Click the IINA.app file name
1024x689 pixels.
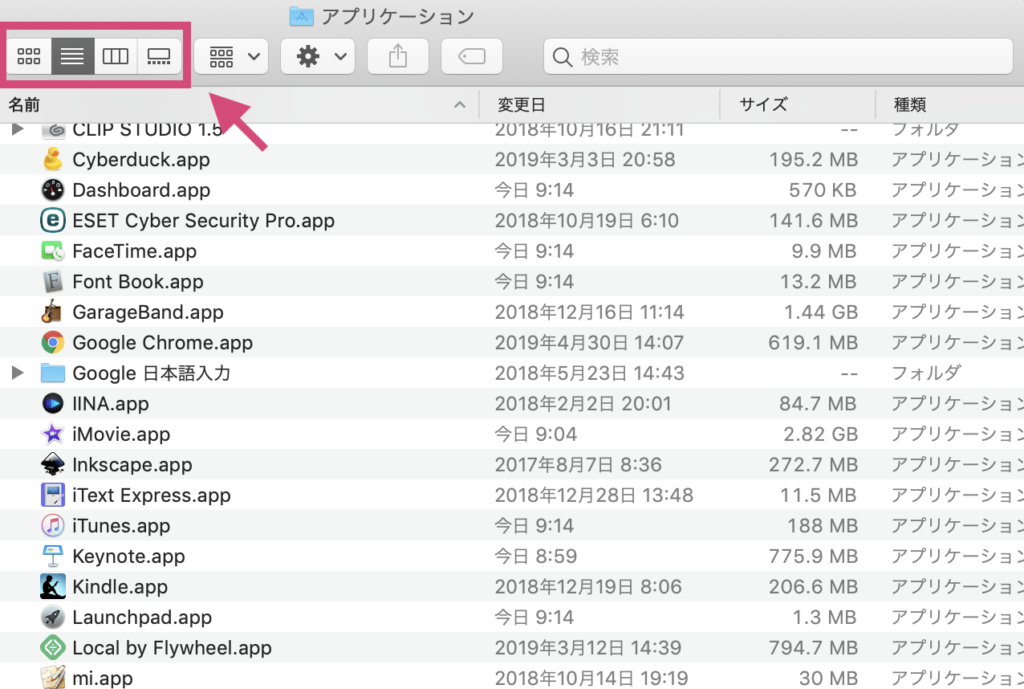point(110,404)
